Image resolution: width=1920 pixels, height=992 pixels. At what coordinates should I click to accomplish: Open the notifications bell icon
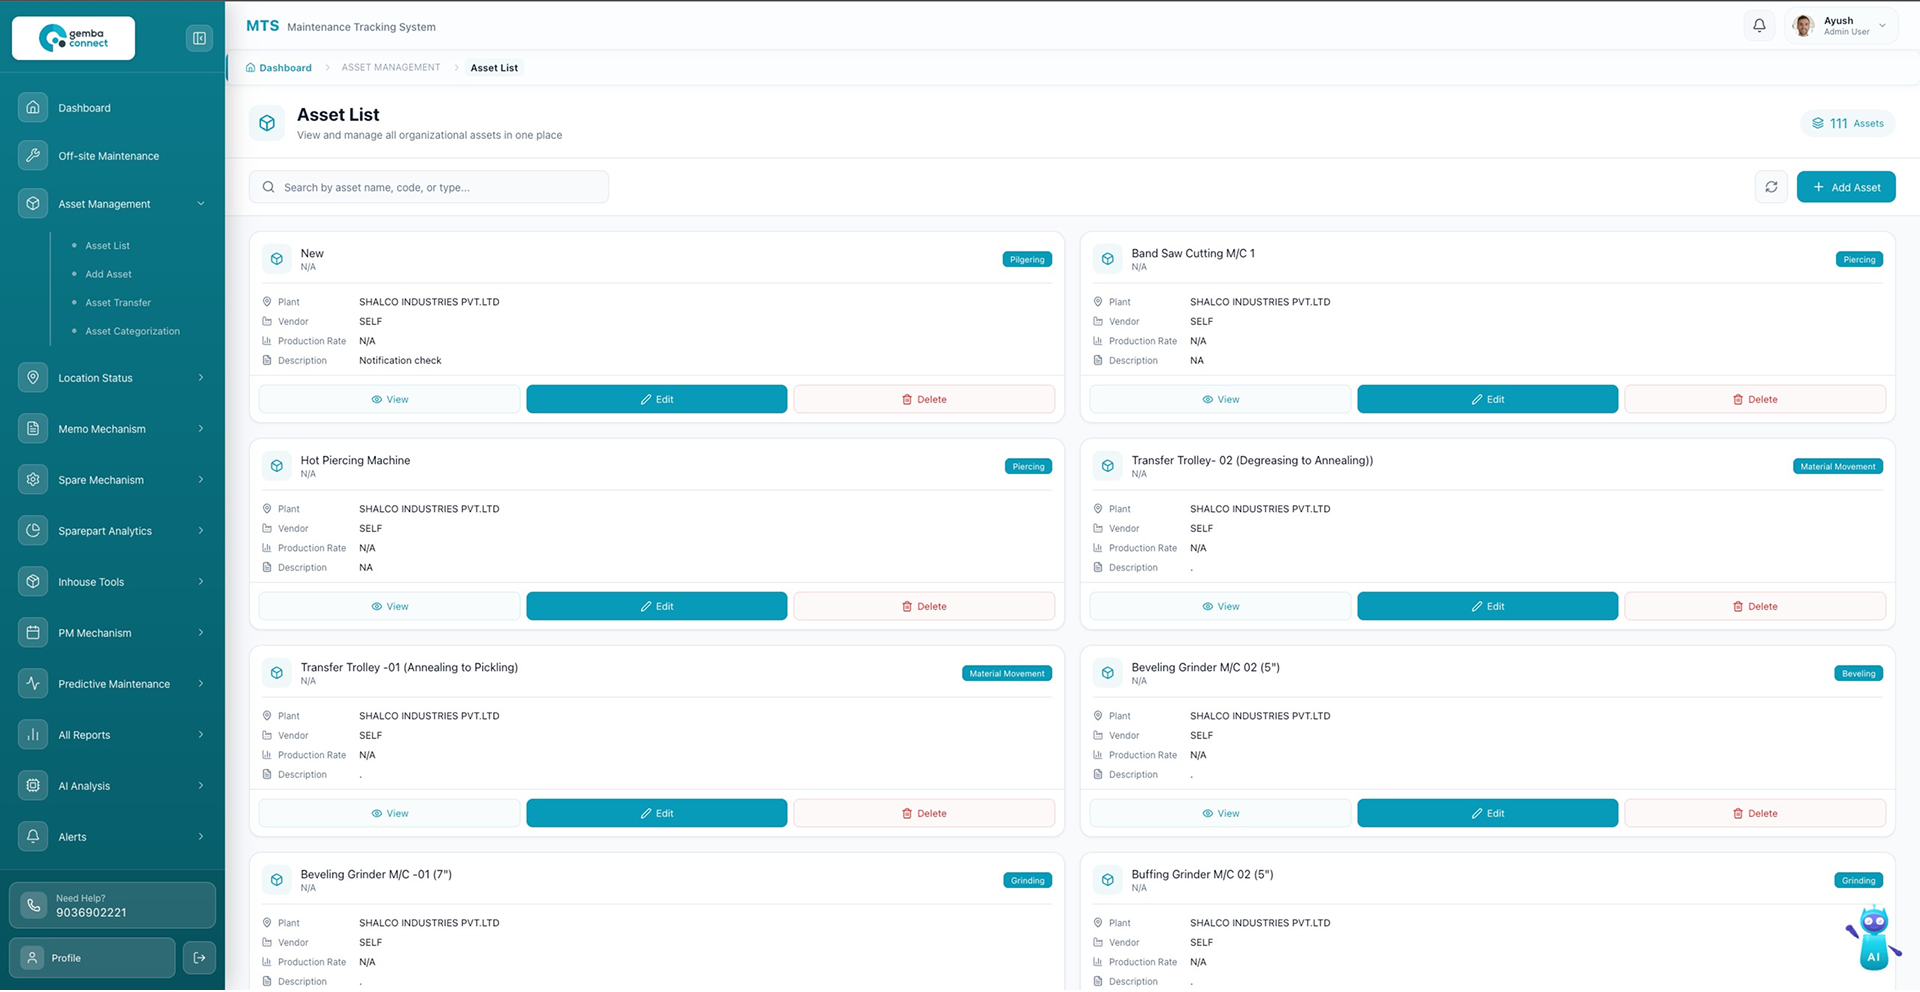tap(1759, 26)
